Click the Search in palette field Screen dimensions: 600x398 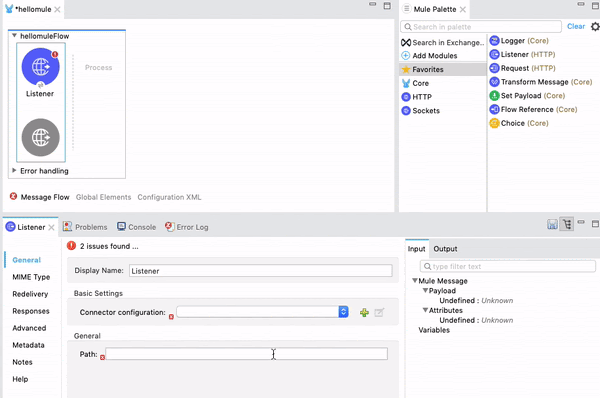[481, 27]
